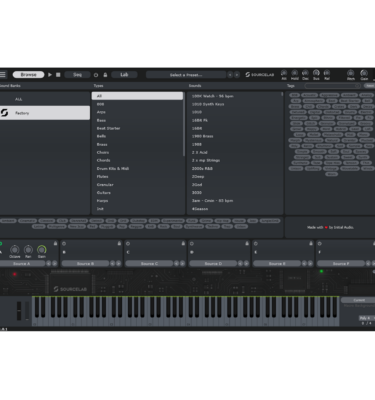Click the Types list scrollbar
The width and height of the screenshot is (375, 400).
click(x=184, y=124)
